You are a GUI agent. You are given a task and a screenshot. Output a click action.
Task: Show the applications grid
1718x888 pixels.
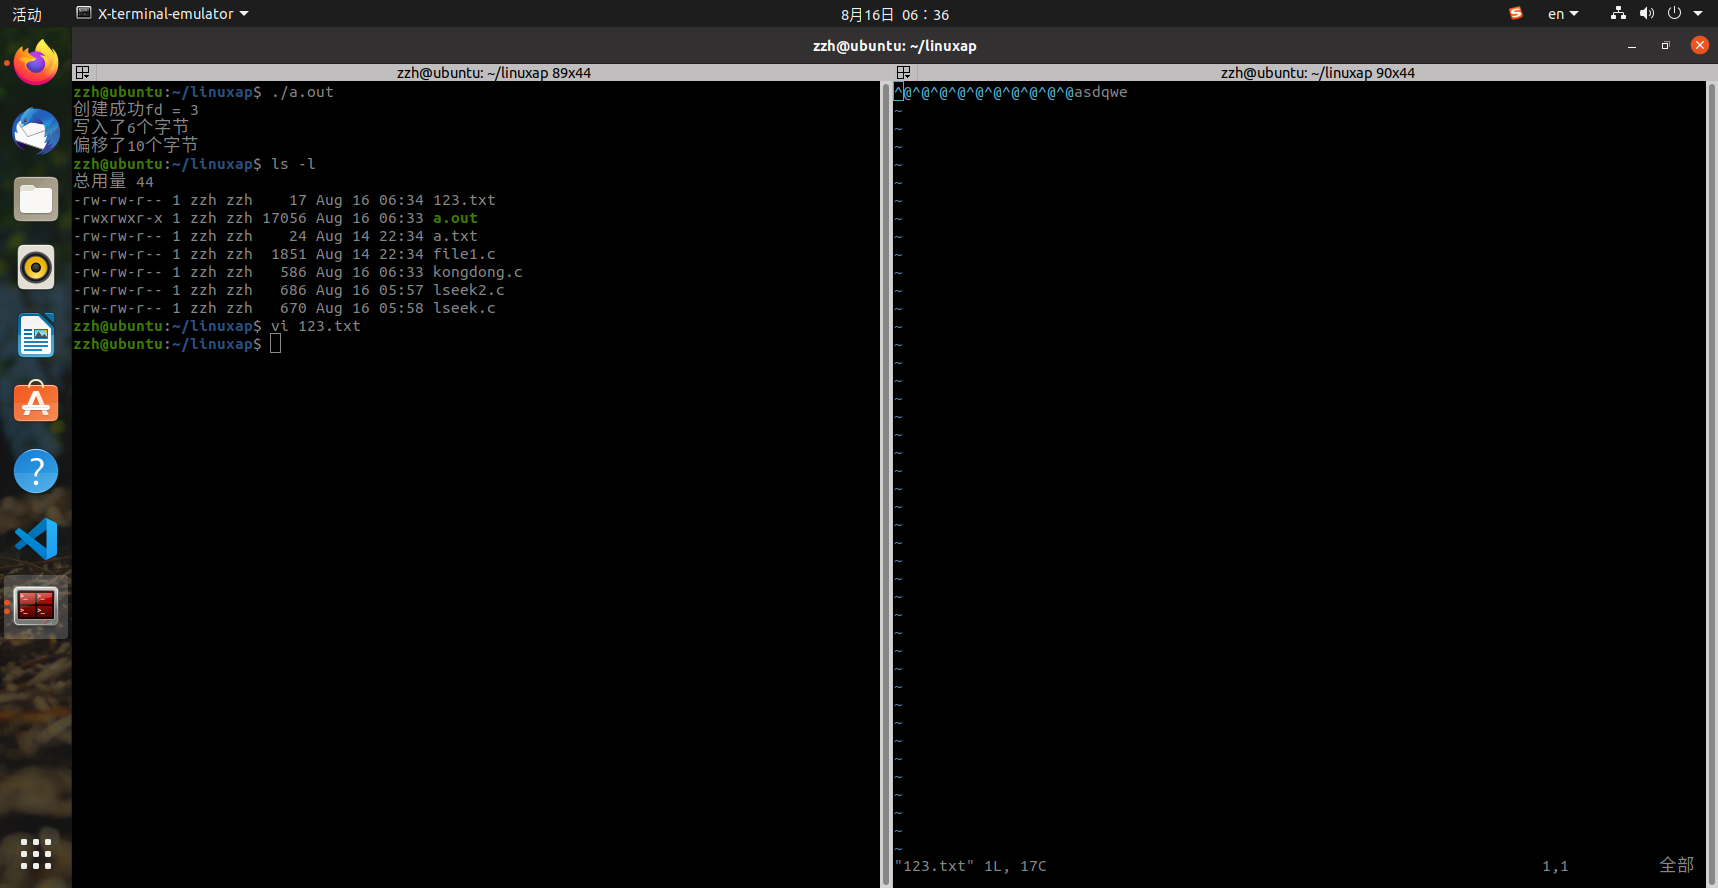pyautogui.click(x=36, y=853)
